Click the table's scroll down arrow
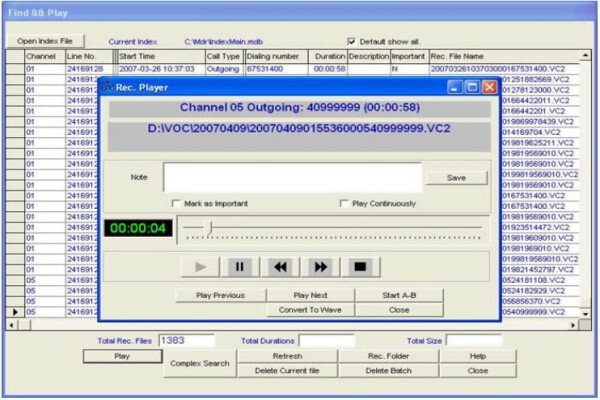This screenshot has width=600, height=400. point(585,313)
